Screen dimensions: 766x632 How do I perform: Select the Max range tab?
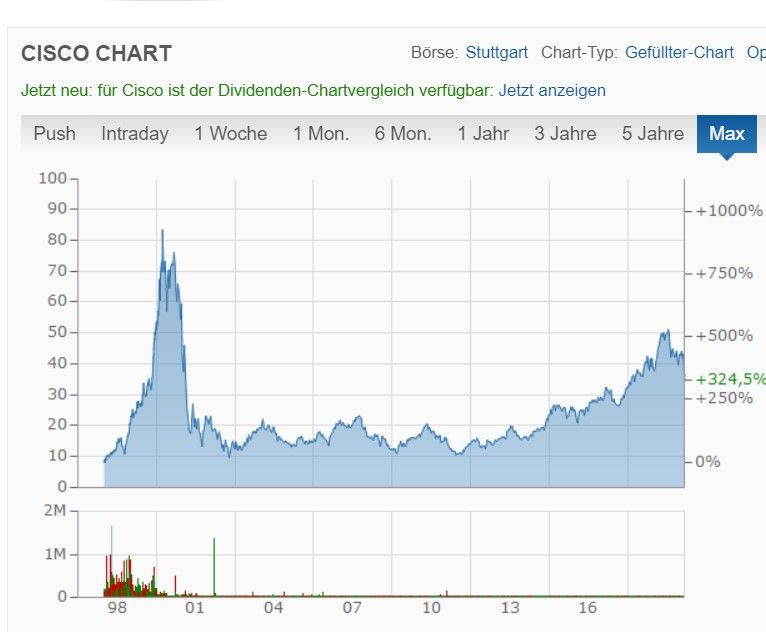point(727,134)
